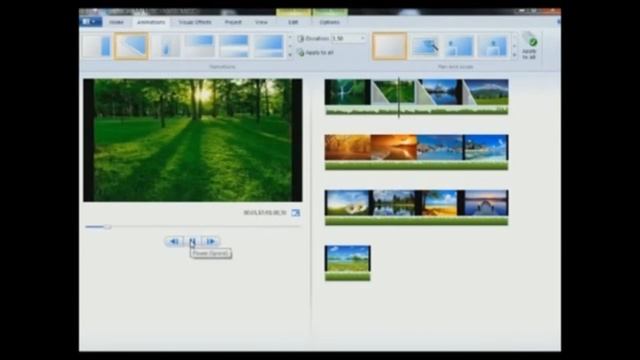Select the rocky blue coastline clip

pos(440,147)
